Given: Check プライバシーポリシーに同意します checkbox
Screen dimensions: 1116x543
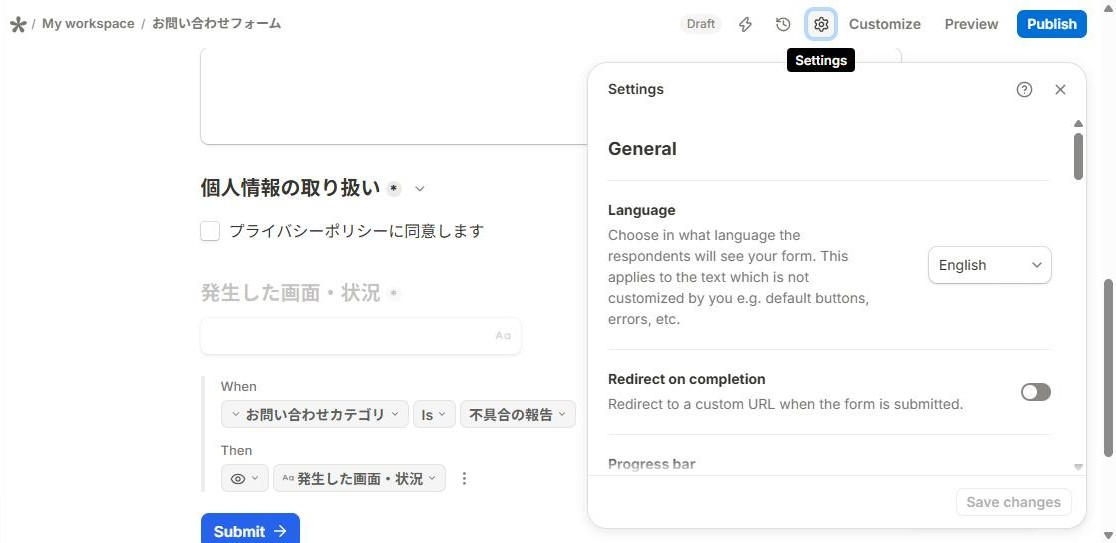Looking at the screenshot, I should pyautogui.click(x=210, y=231).
